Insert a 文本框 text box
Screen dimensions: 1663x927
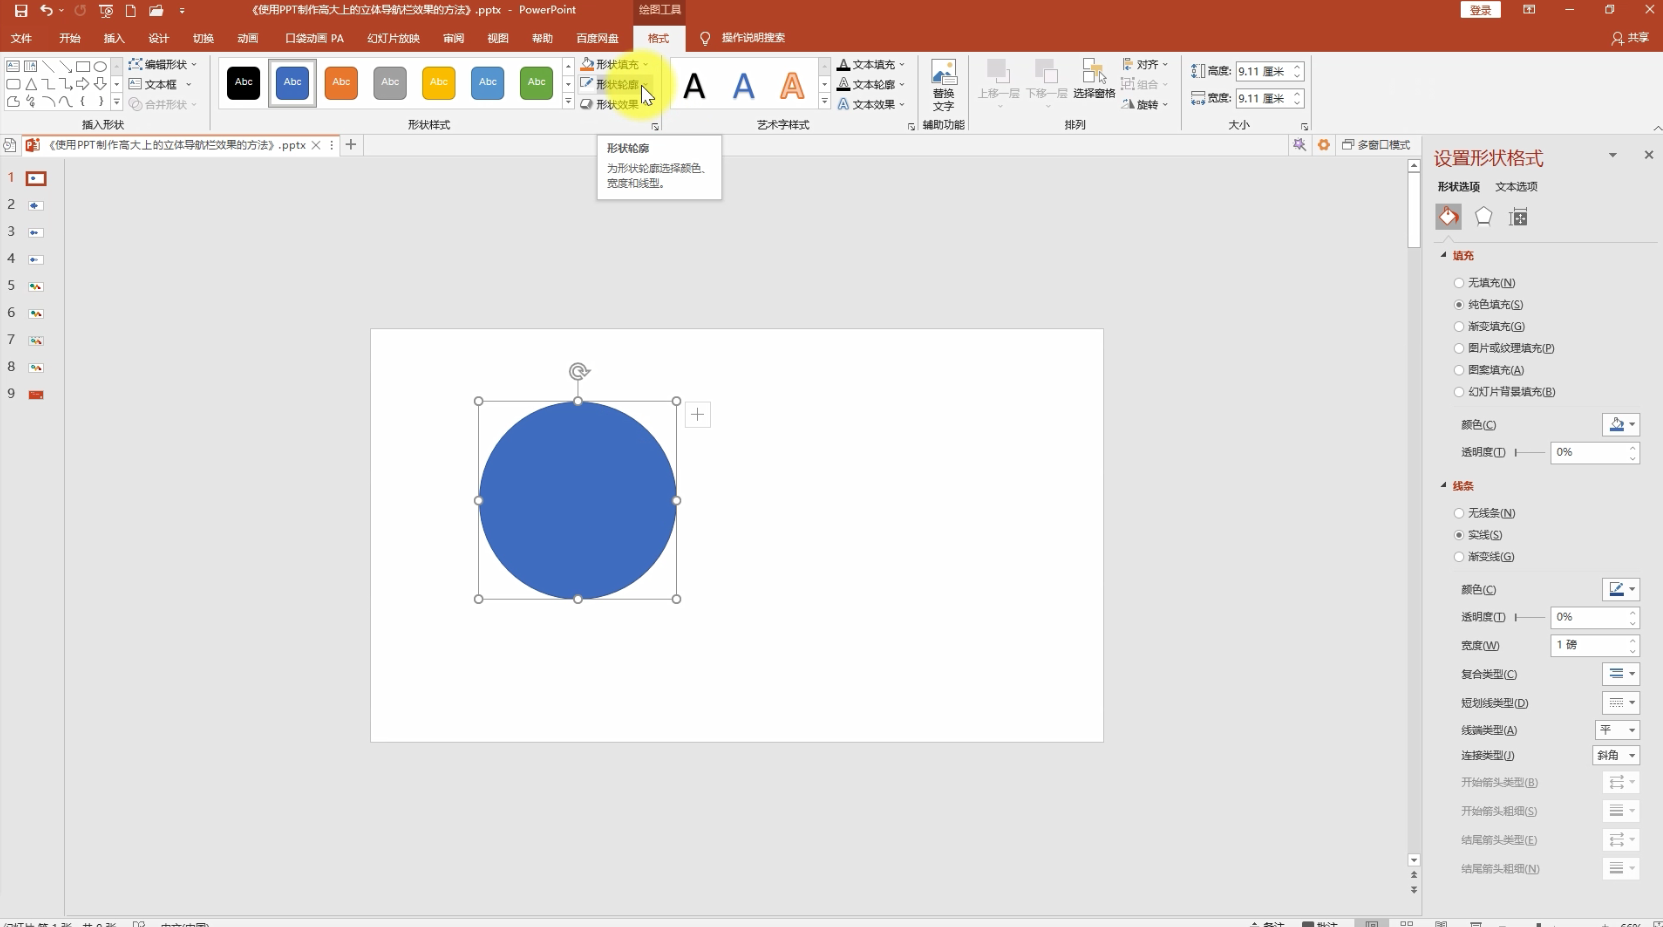[160, 84]
